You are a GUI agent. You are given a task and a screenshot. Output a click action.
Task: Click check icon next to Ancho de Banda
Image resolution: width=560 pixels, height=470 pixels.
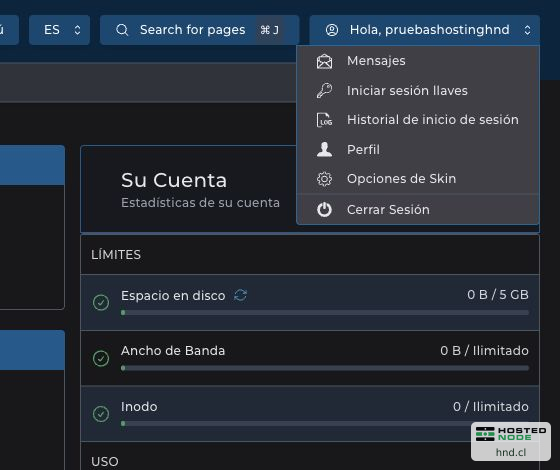(x=101, y=358)
